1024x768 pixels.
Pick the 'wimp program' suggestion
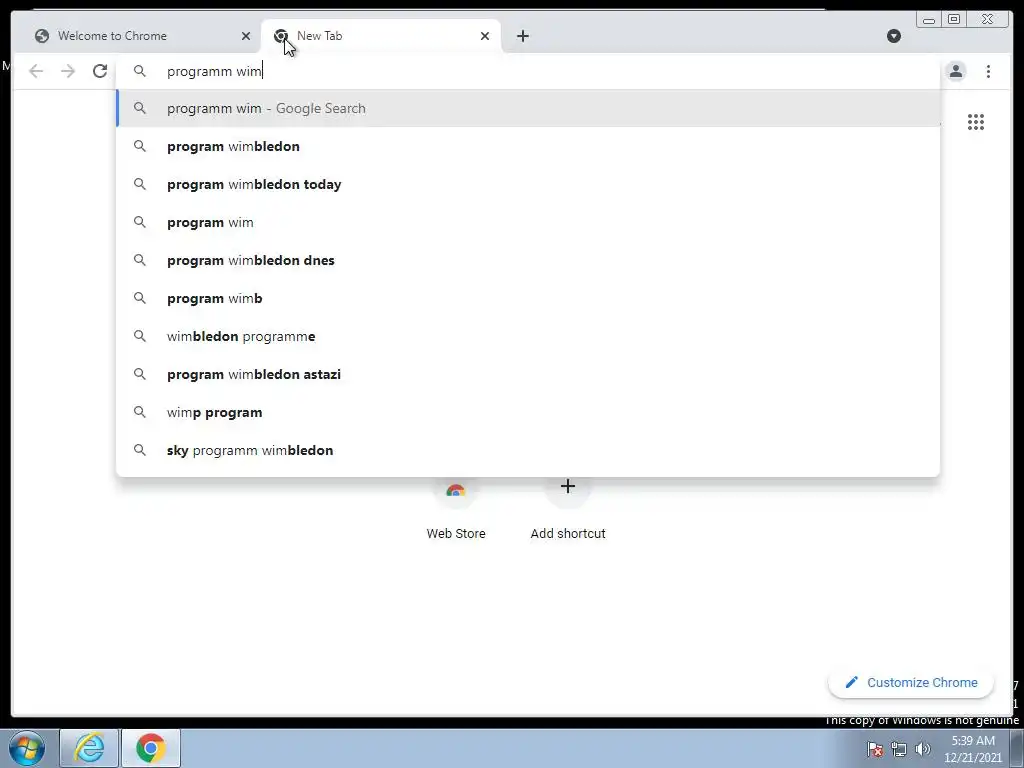click(x=528, y=412)
